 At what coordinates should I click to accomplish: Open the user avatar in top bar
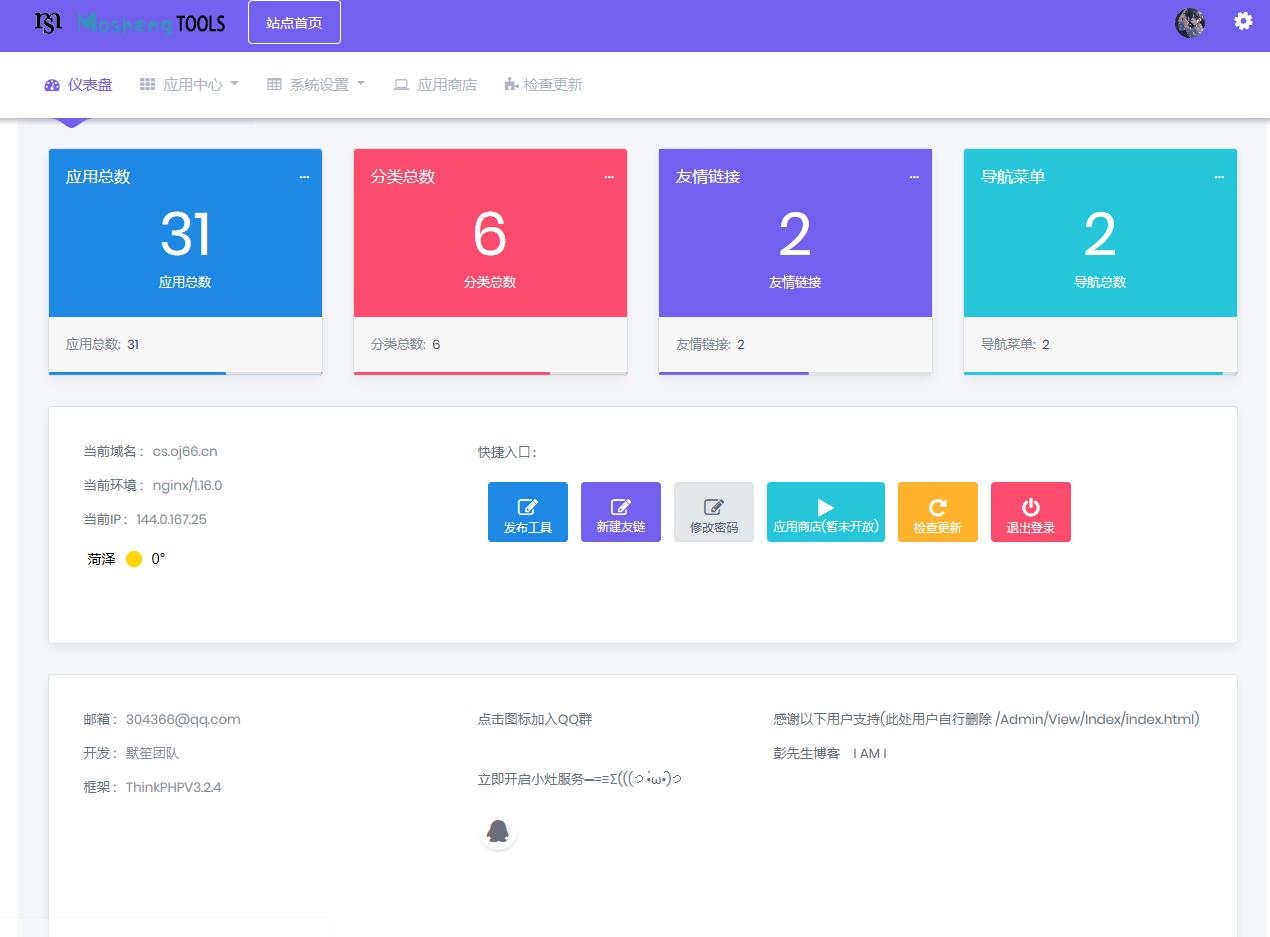tap(1189, 23)
